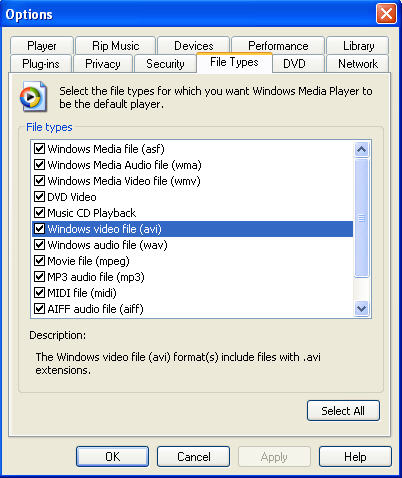Select the MP3 audio file (mp3) item
Screen dimensions: 402x478
96,277
